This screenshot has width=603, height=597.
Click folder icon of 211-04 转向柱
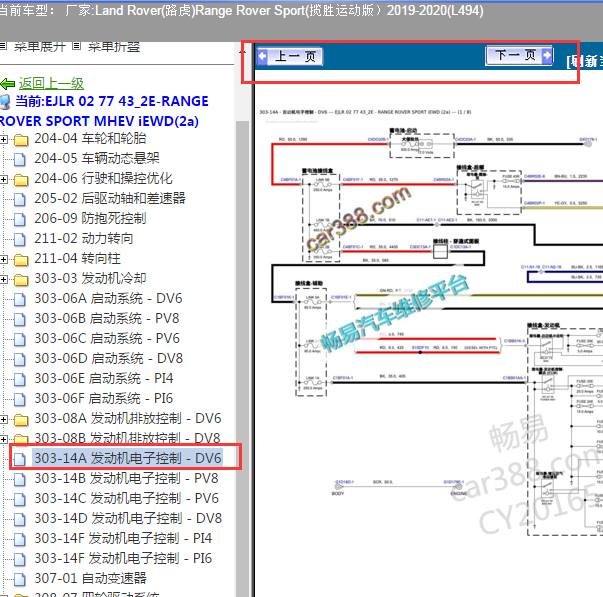tap(21, 260)
